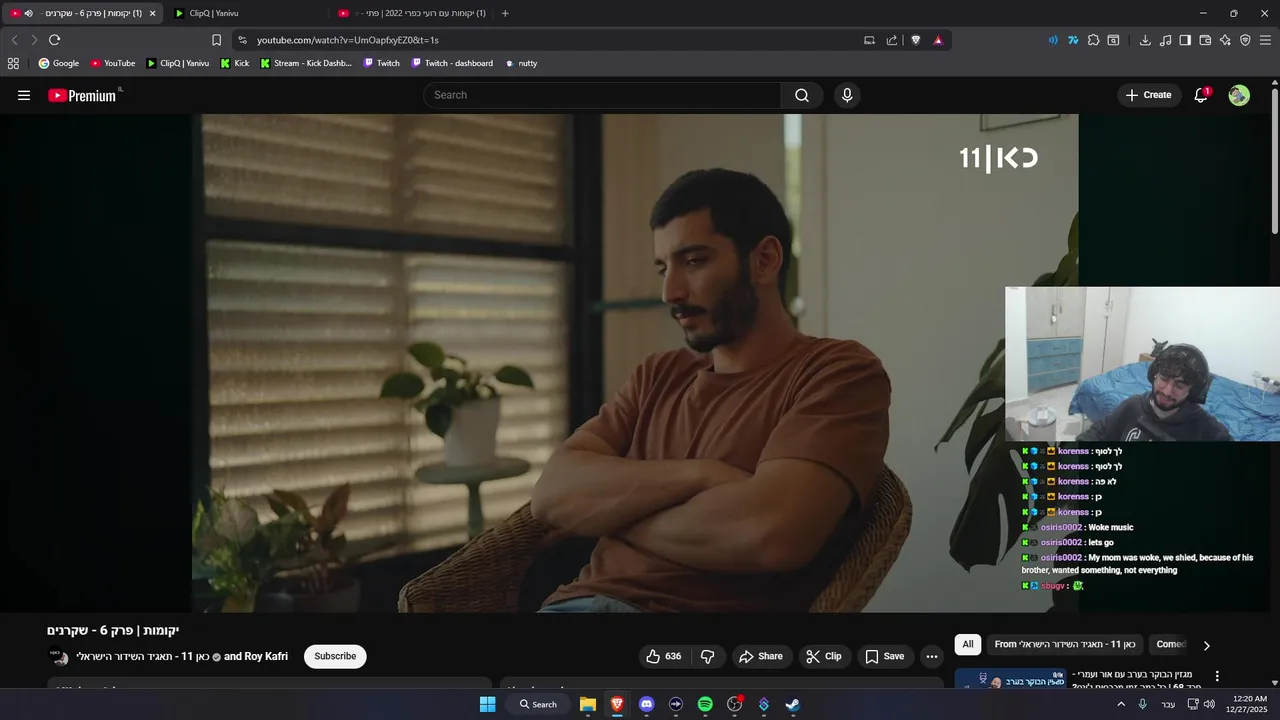Screen dimensions: 1280x720
Task: Open the כאן 11 channel link
Action: [x=143, y=656]
